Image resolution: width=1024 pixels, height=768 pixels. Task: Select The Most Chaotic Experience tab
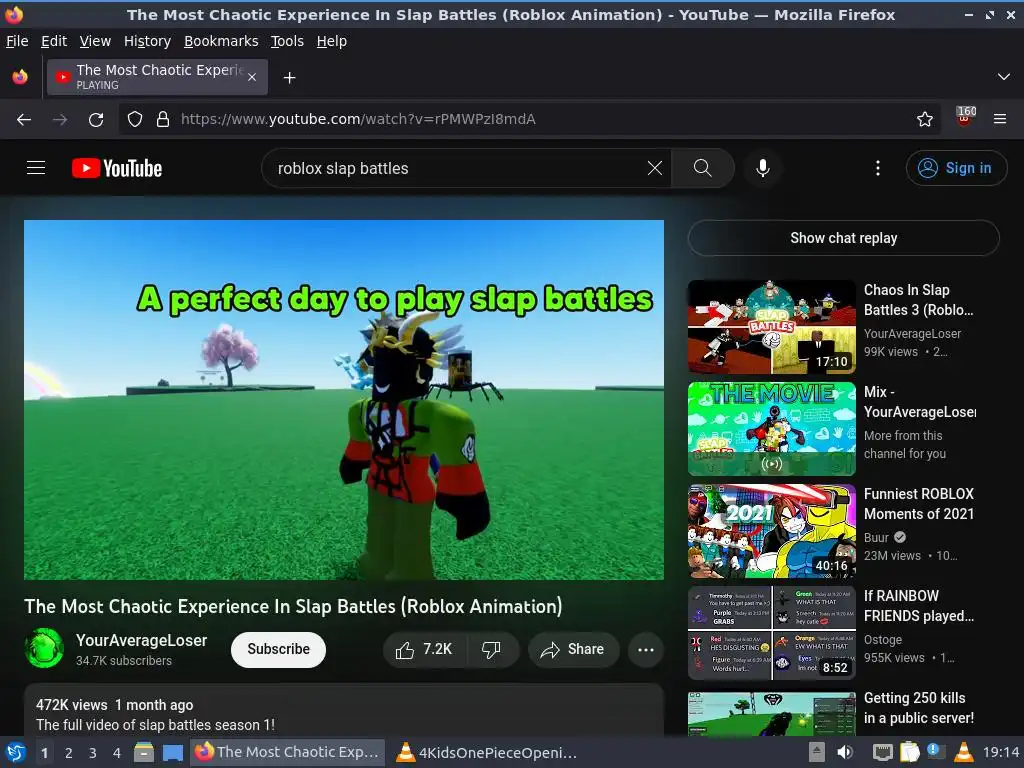[x=157, y=77]
